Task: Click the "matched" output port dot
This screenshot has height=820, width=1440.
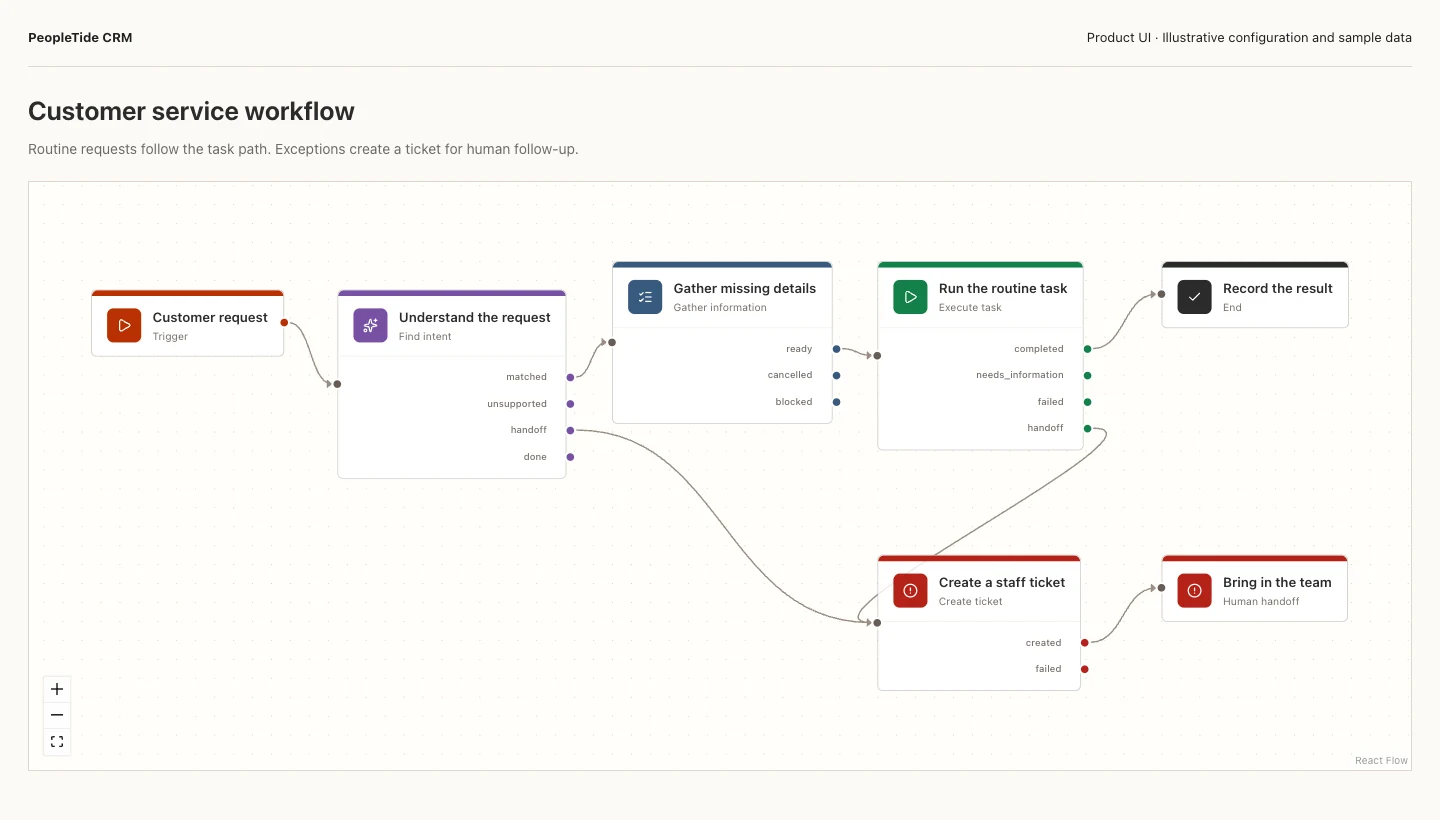Action: pyautogui.click(x=570, y=377)
